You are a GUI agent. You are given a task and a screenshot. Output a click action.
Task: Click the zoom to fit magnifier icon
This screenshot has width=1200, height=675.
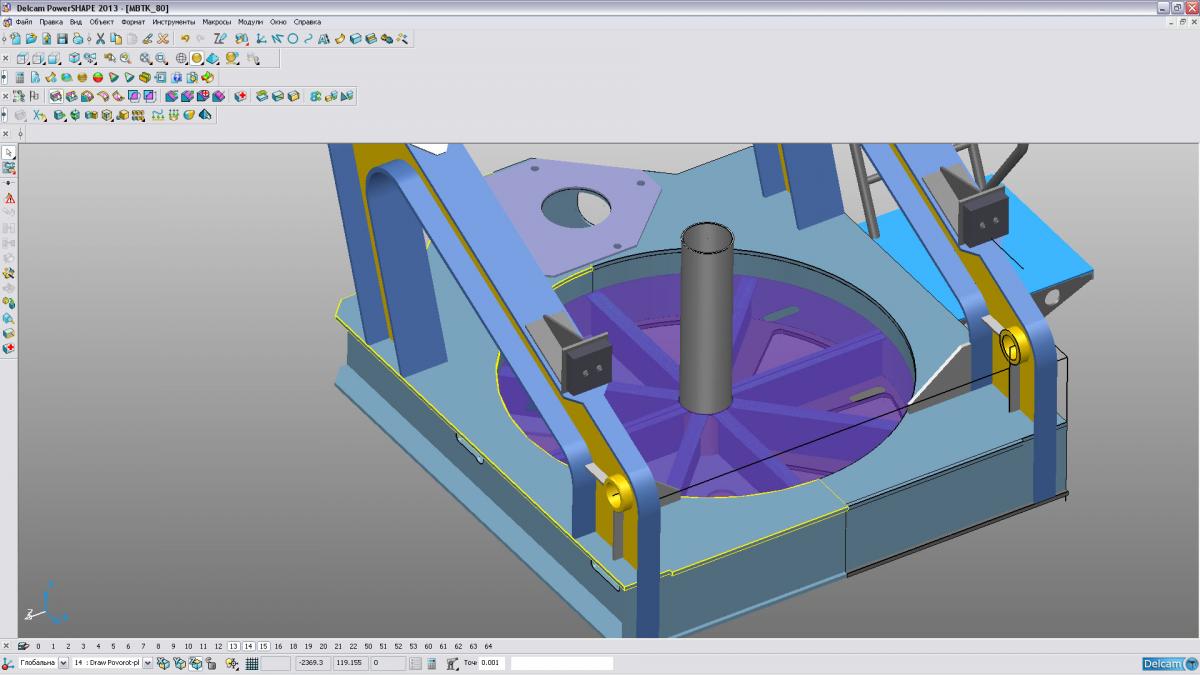145,58
